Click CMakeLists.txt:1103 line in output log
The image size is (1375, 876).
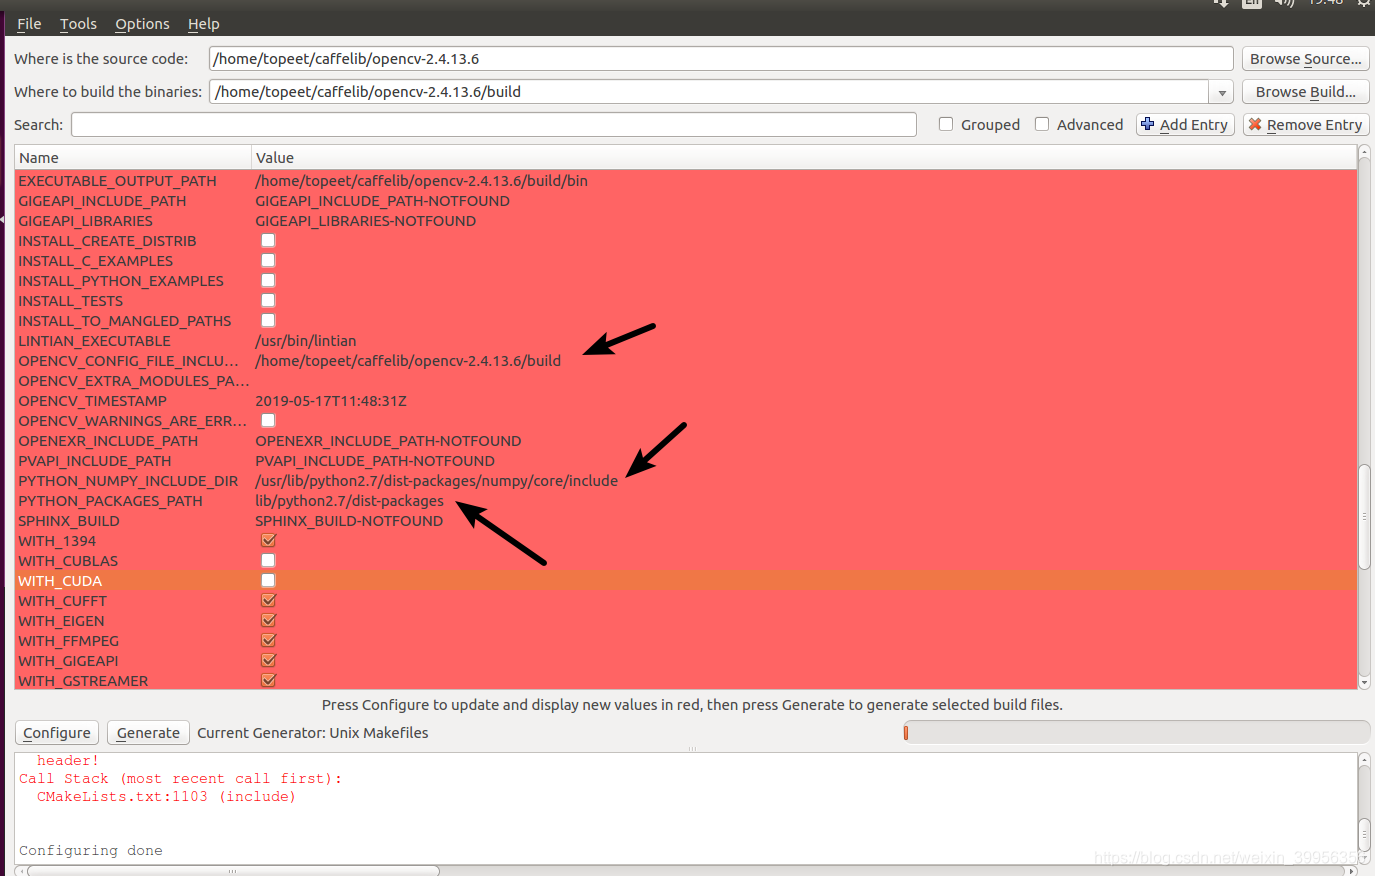pos(166,797)
